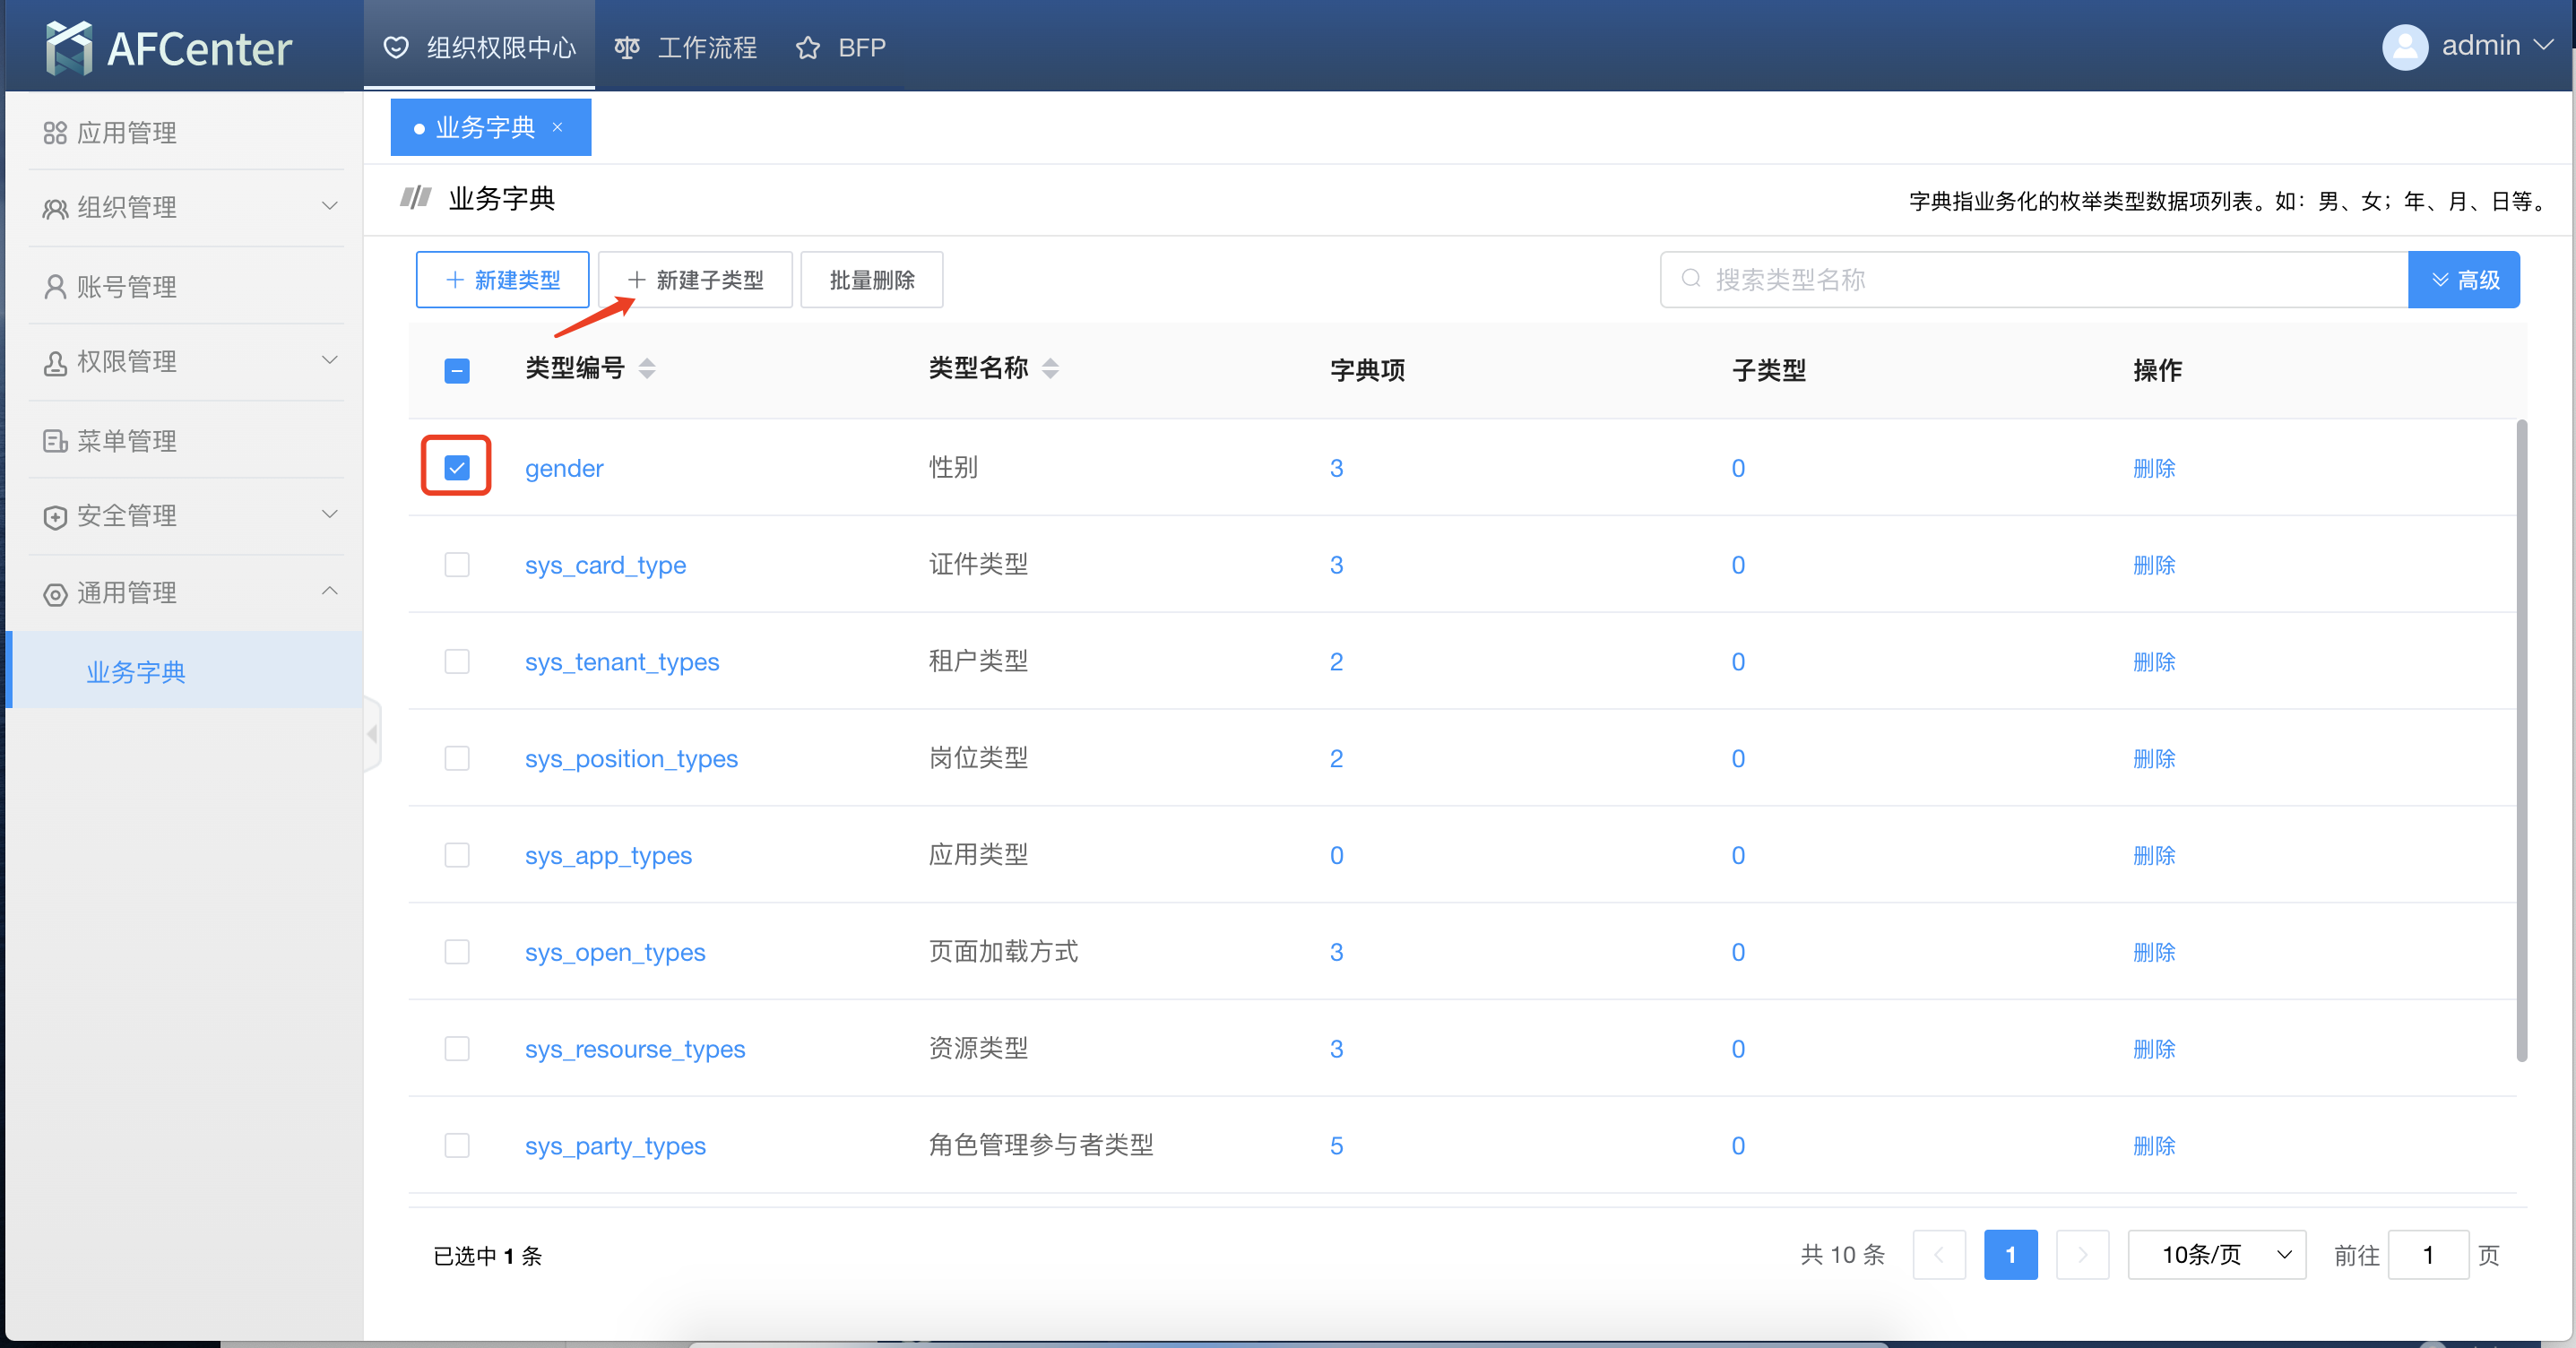Open the admin dropdown arrow
This screenshot has width=2576, height=1348.
pos(2543,46)
